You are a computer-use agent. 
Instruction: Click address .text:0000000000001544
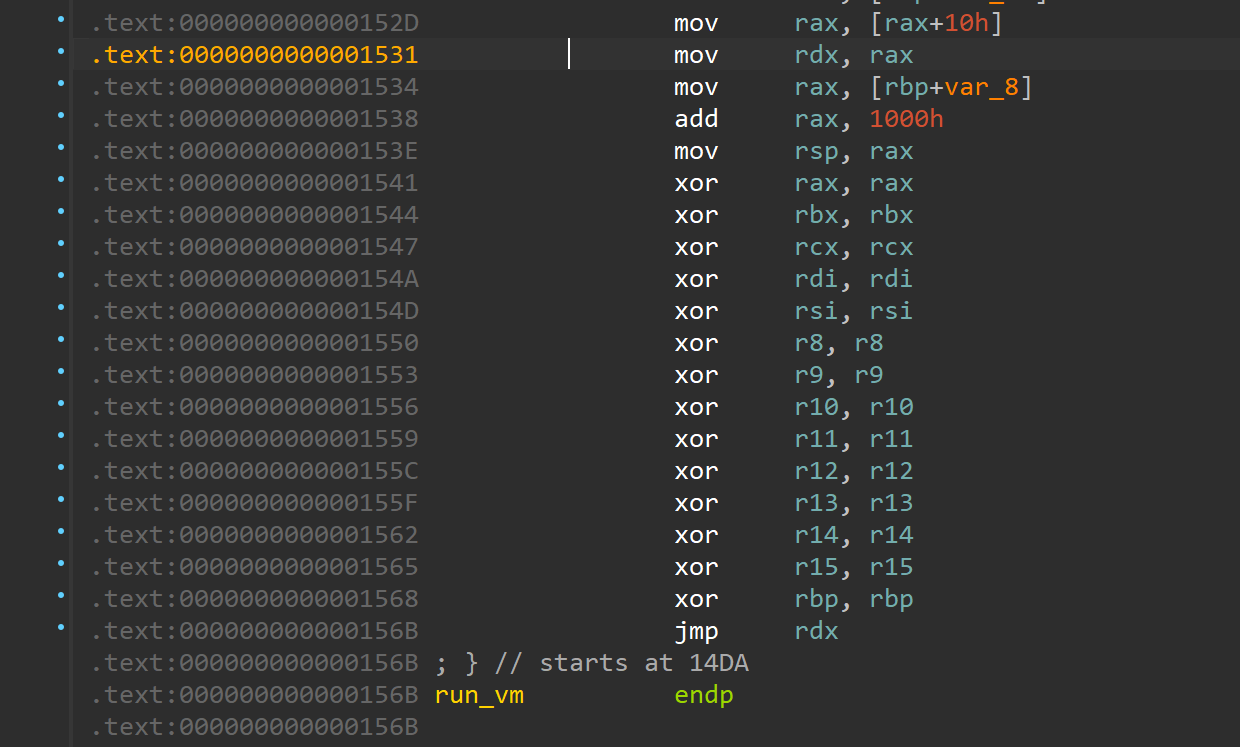[254, 215]
